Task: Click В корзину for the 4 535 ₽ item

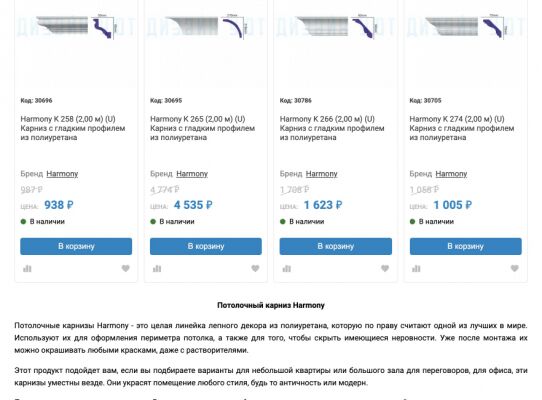Action: point(206,246)
